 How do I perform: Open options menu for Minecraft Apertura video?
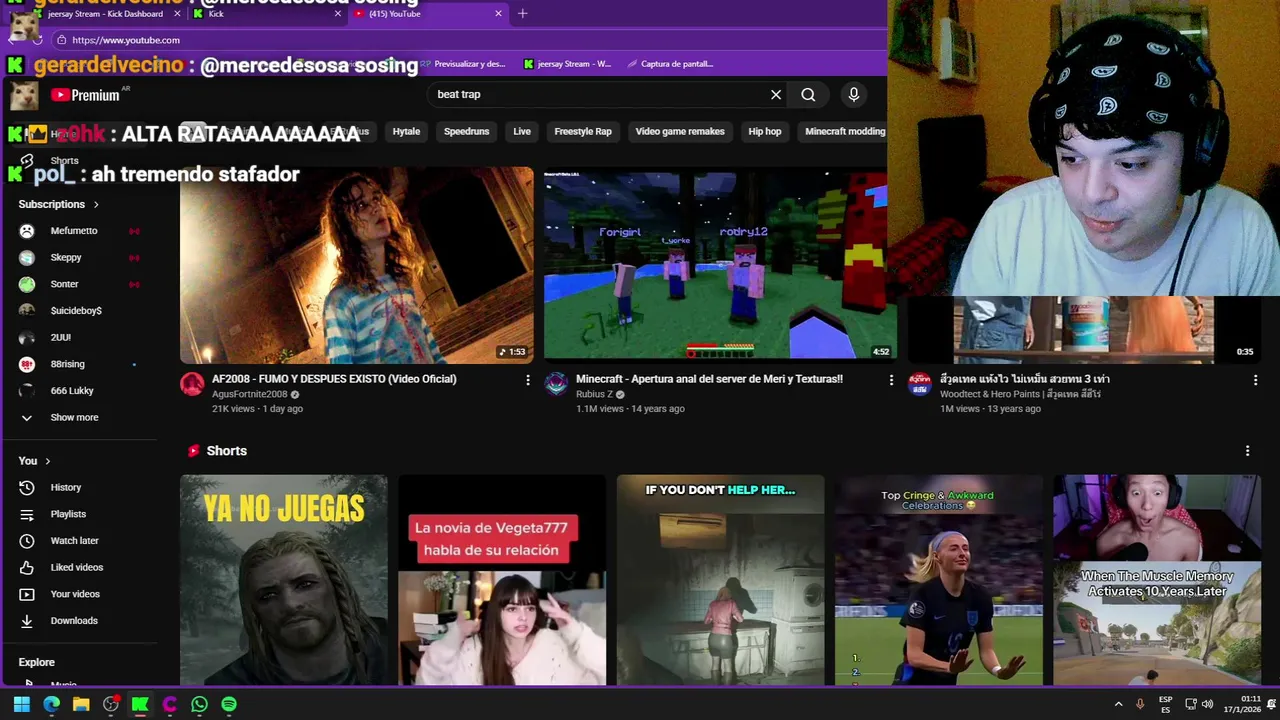click(x=891, y=380)
